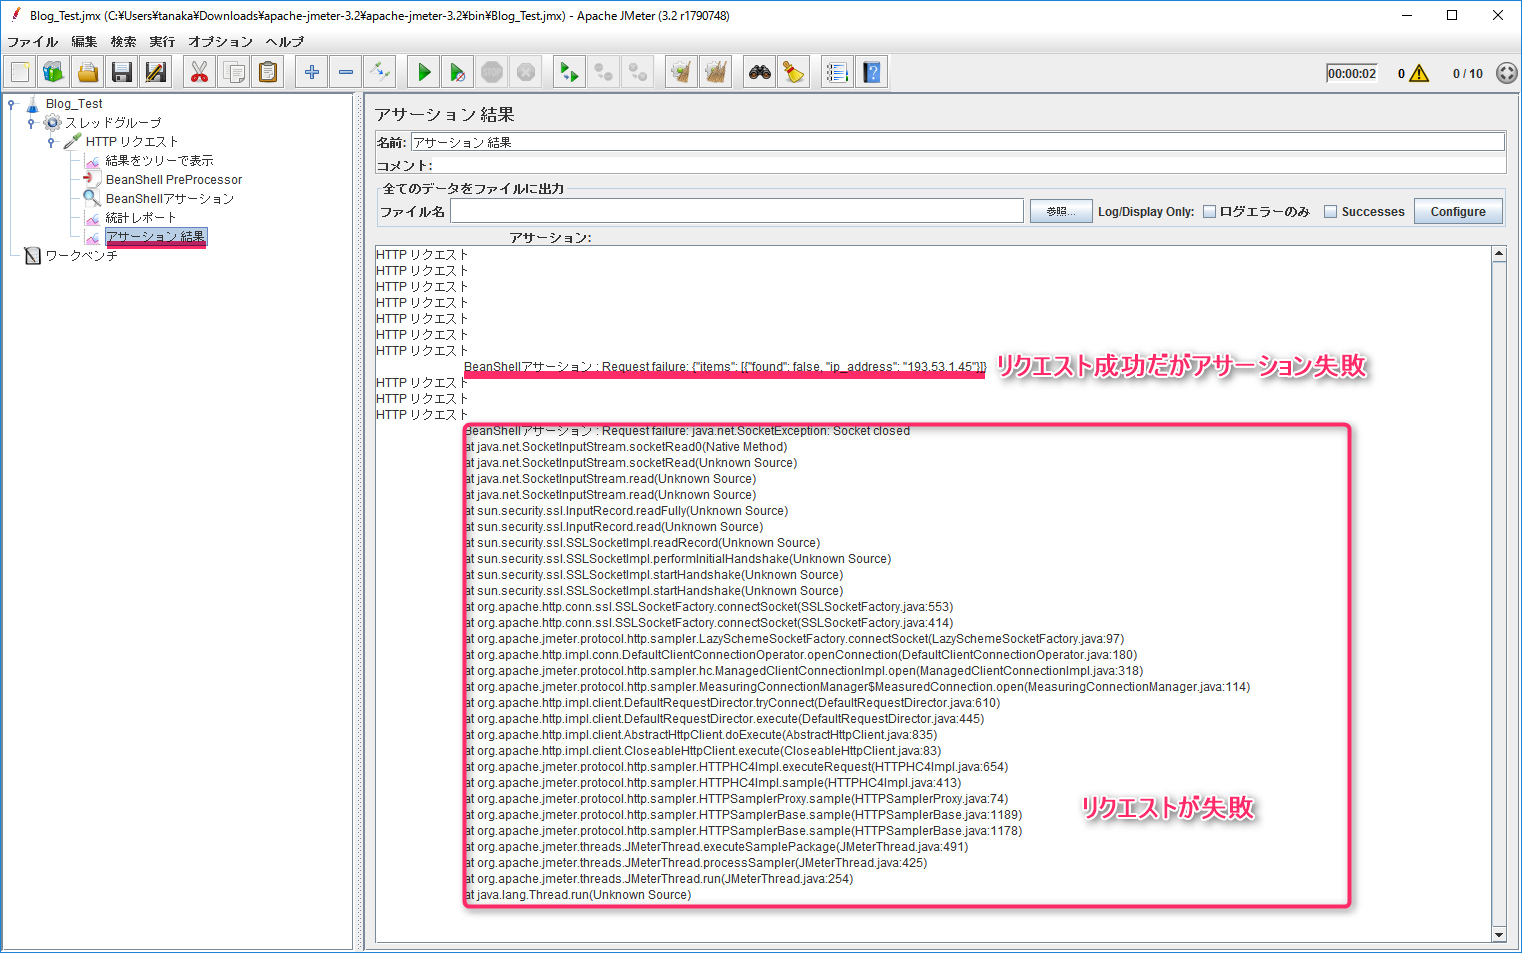Open the ヘルプ menu
Screen dimensions: 1522x953
point(285,42)
